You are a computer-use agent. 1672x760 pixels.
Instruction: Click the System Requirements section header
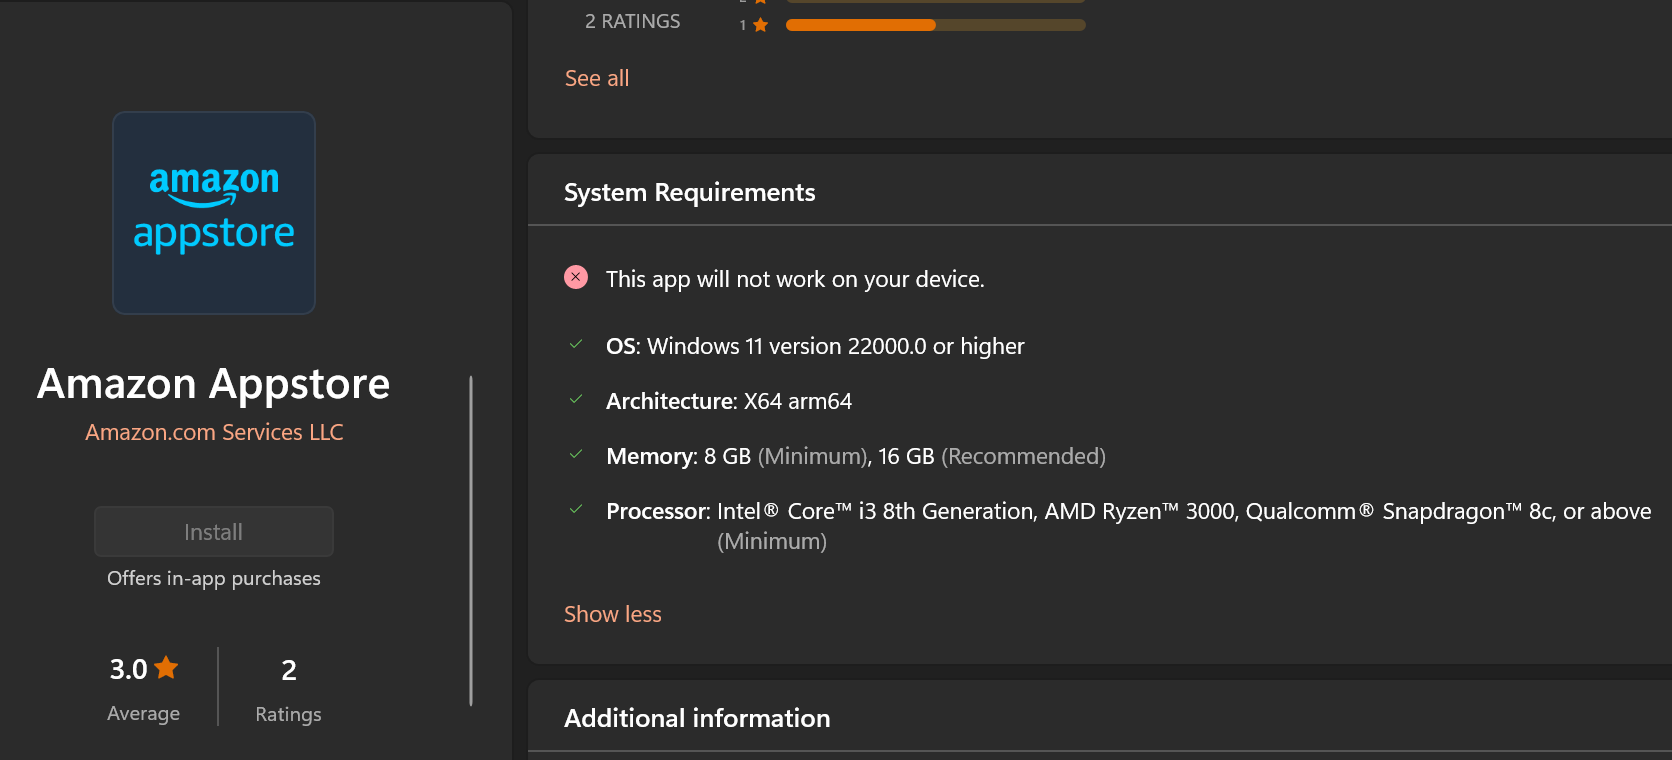tap(689, 192)
